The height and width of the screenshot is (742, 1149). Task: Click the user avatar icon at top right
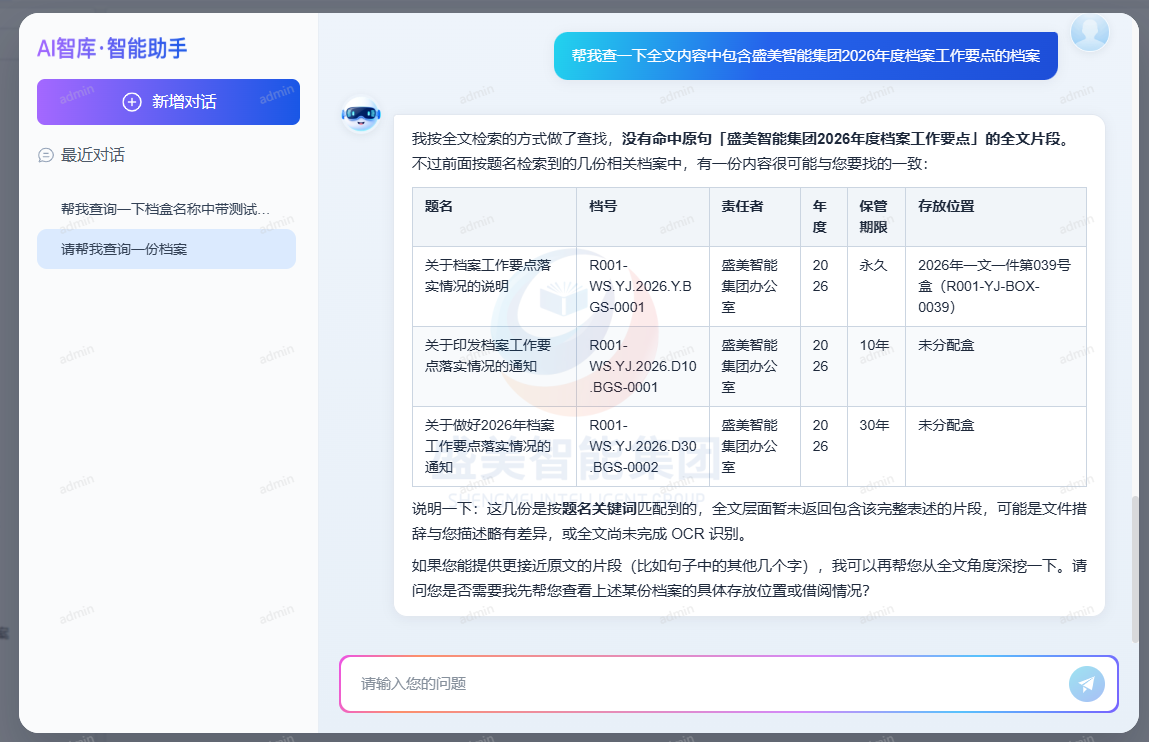coord(1090,31)
